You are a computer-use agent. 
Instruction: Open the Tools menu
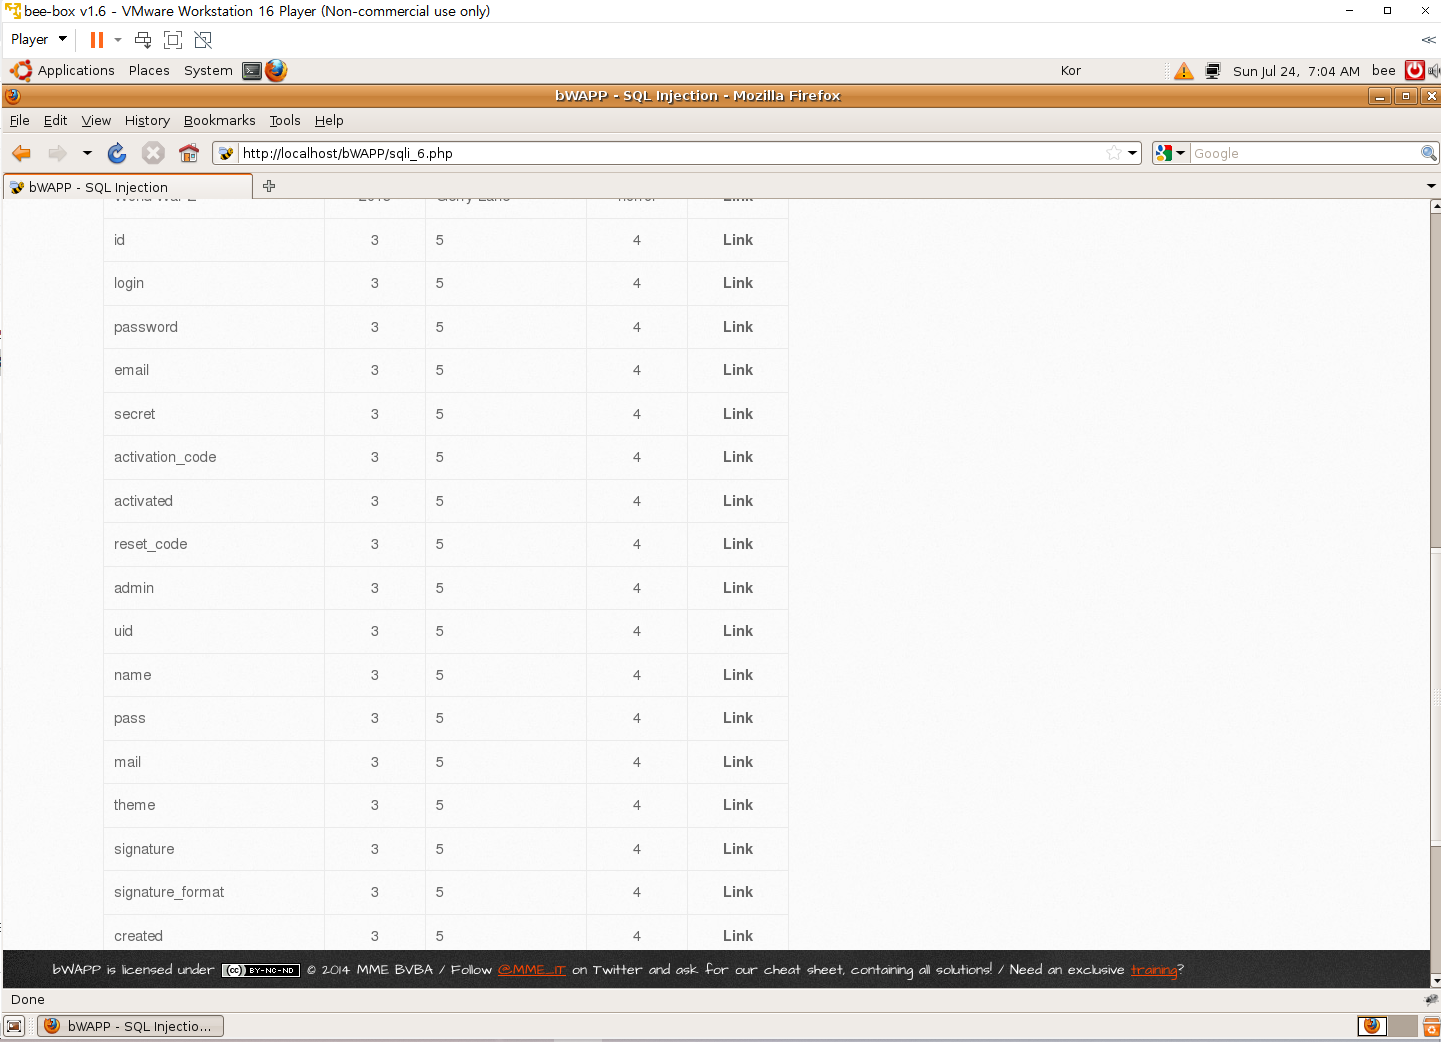(x=285, y=120)
